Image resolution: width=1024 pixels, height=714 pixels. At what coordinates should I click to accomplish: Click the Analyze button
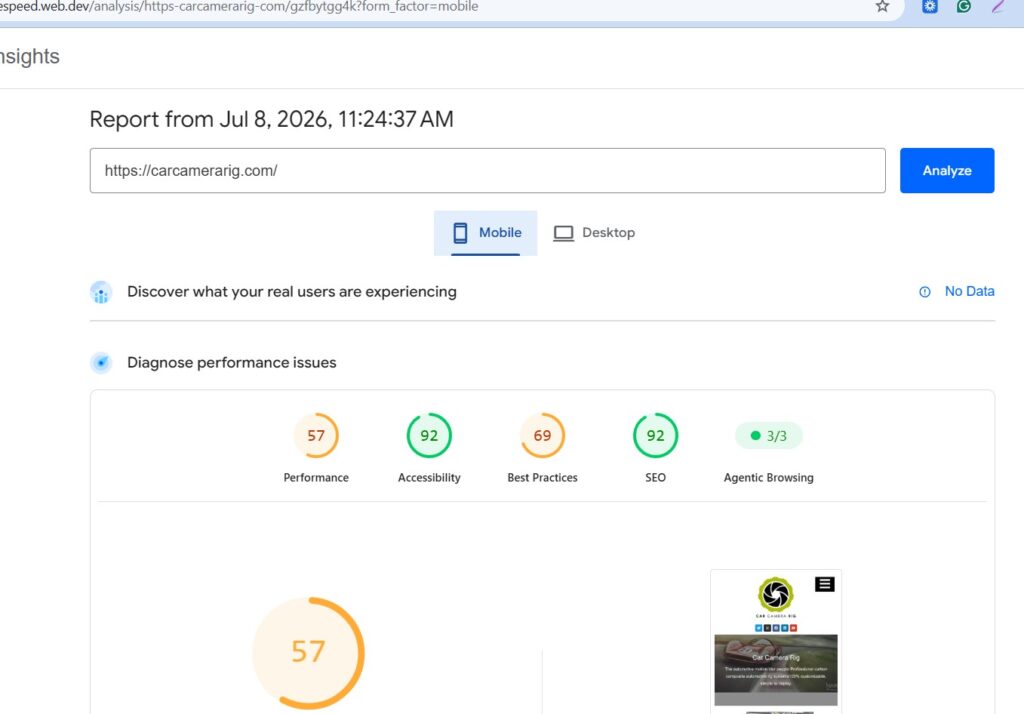947,170
